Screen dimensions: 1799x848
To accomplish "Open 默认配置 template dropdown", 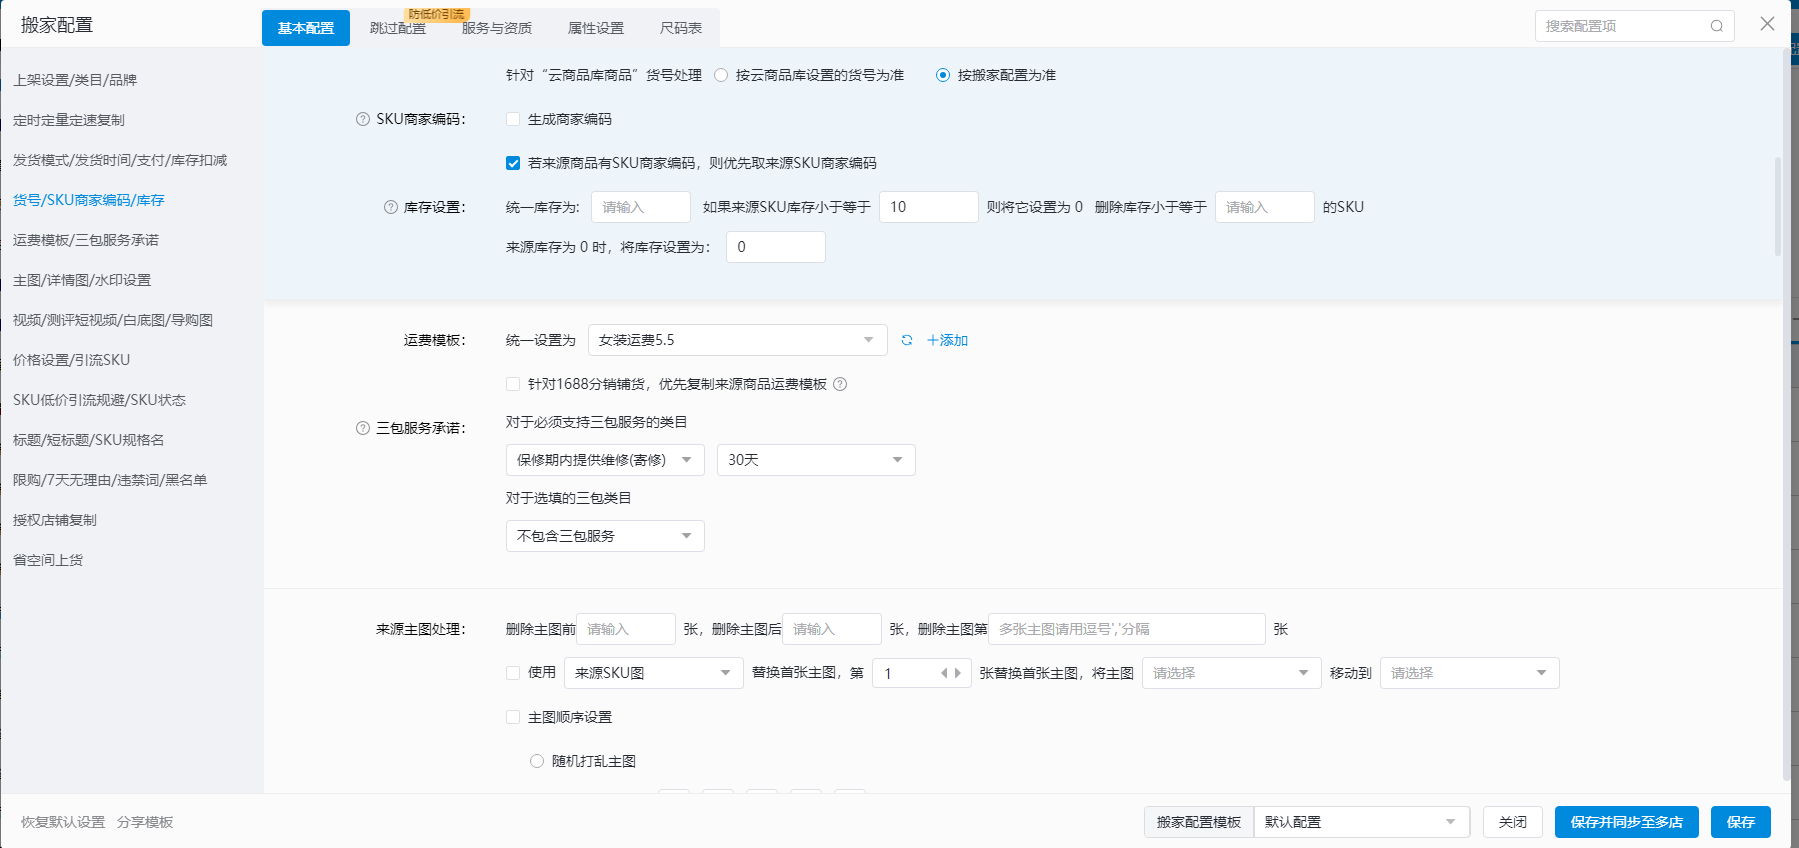I will click(x=1360, y=822).
